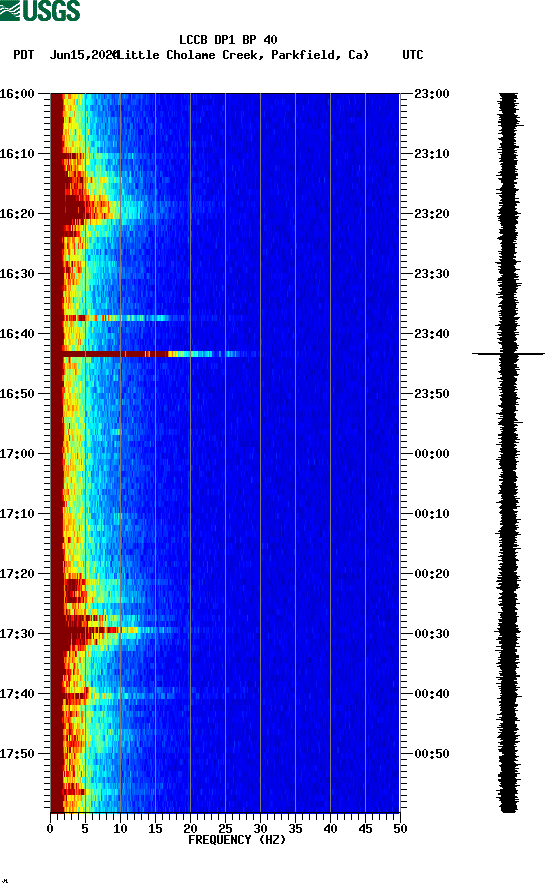Click the 23:00 UTC time label

pos(432,94)
